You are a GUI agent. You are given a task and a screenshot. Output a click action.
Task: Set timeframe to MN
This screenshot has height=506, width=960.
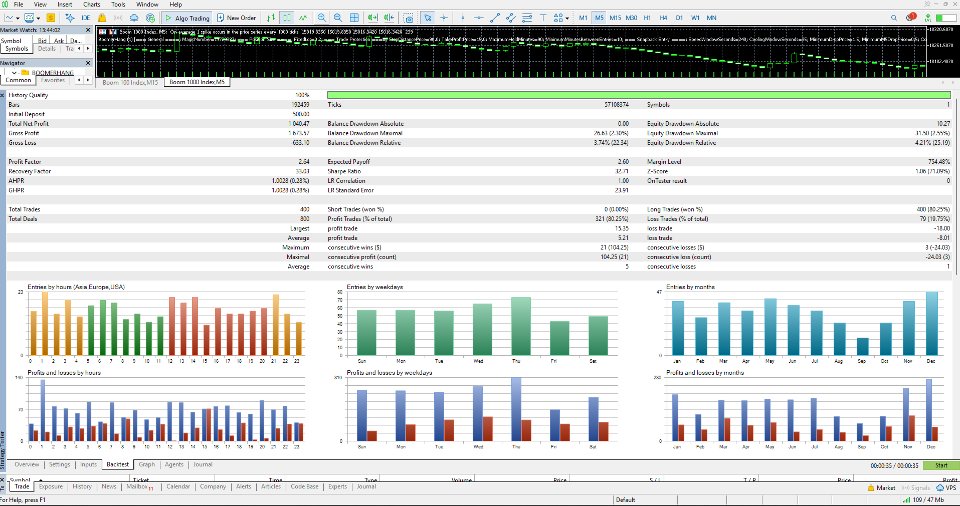711,18
